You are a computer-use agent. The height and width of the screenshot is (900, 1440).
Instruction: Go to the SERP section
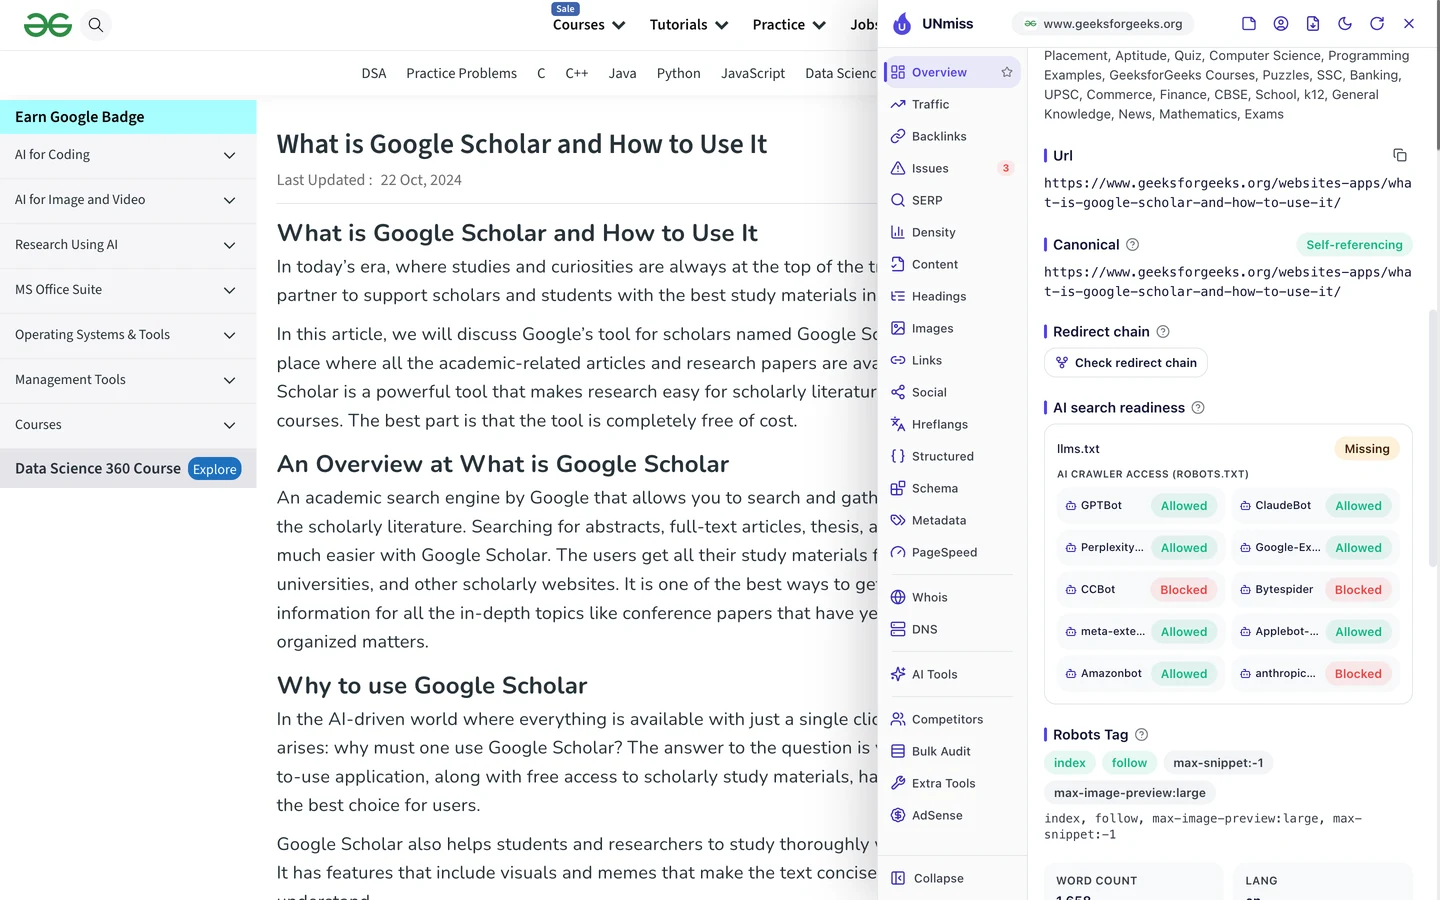pos(952,200)
